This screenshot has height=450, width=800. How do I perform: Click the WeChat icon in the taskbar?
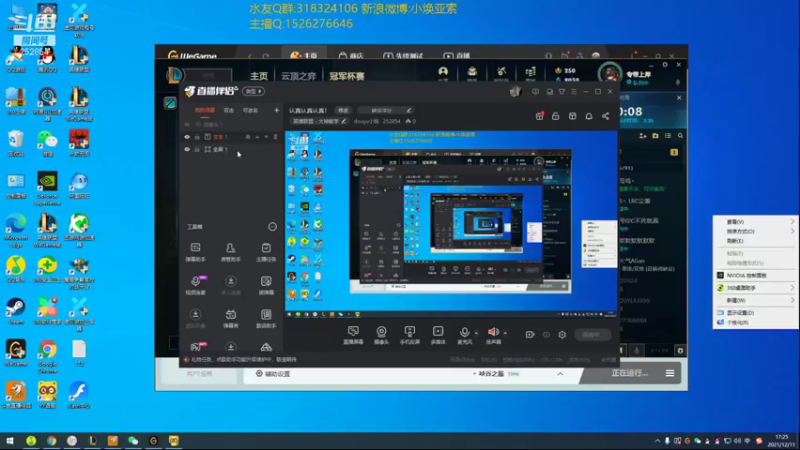pos(133,441)
